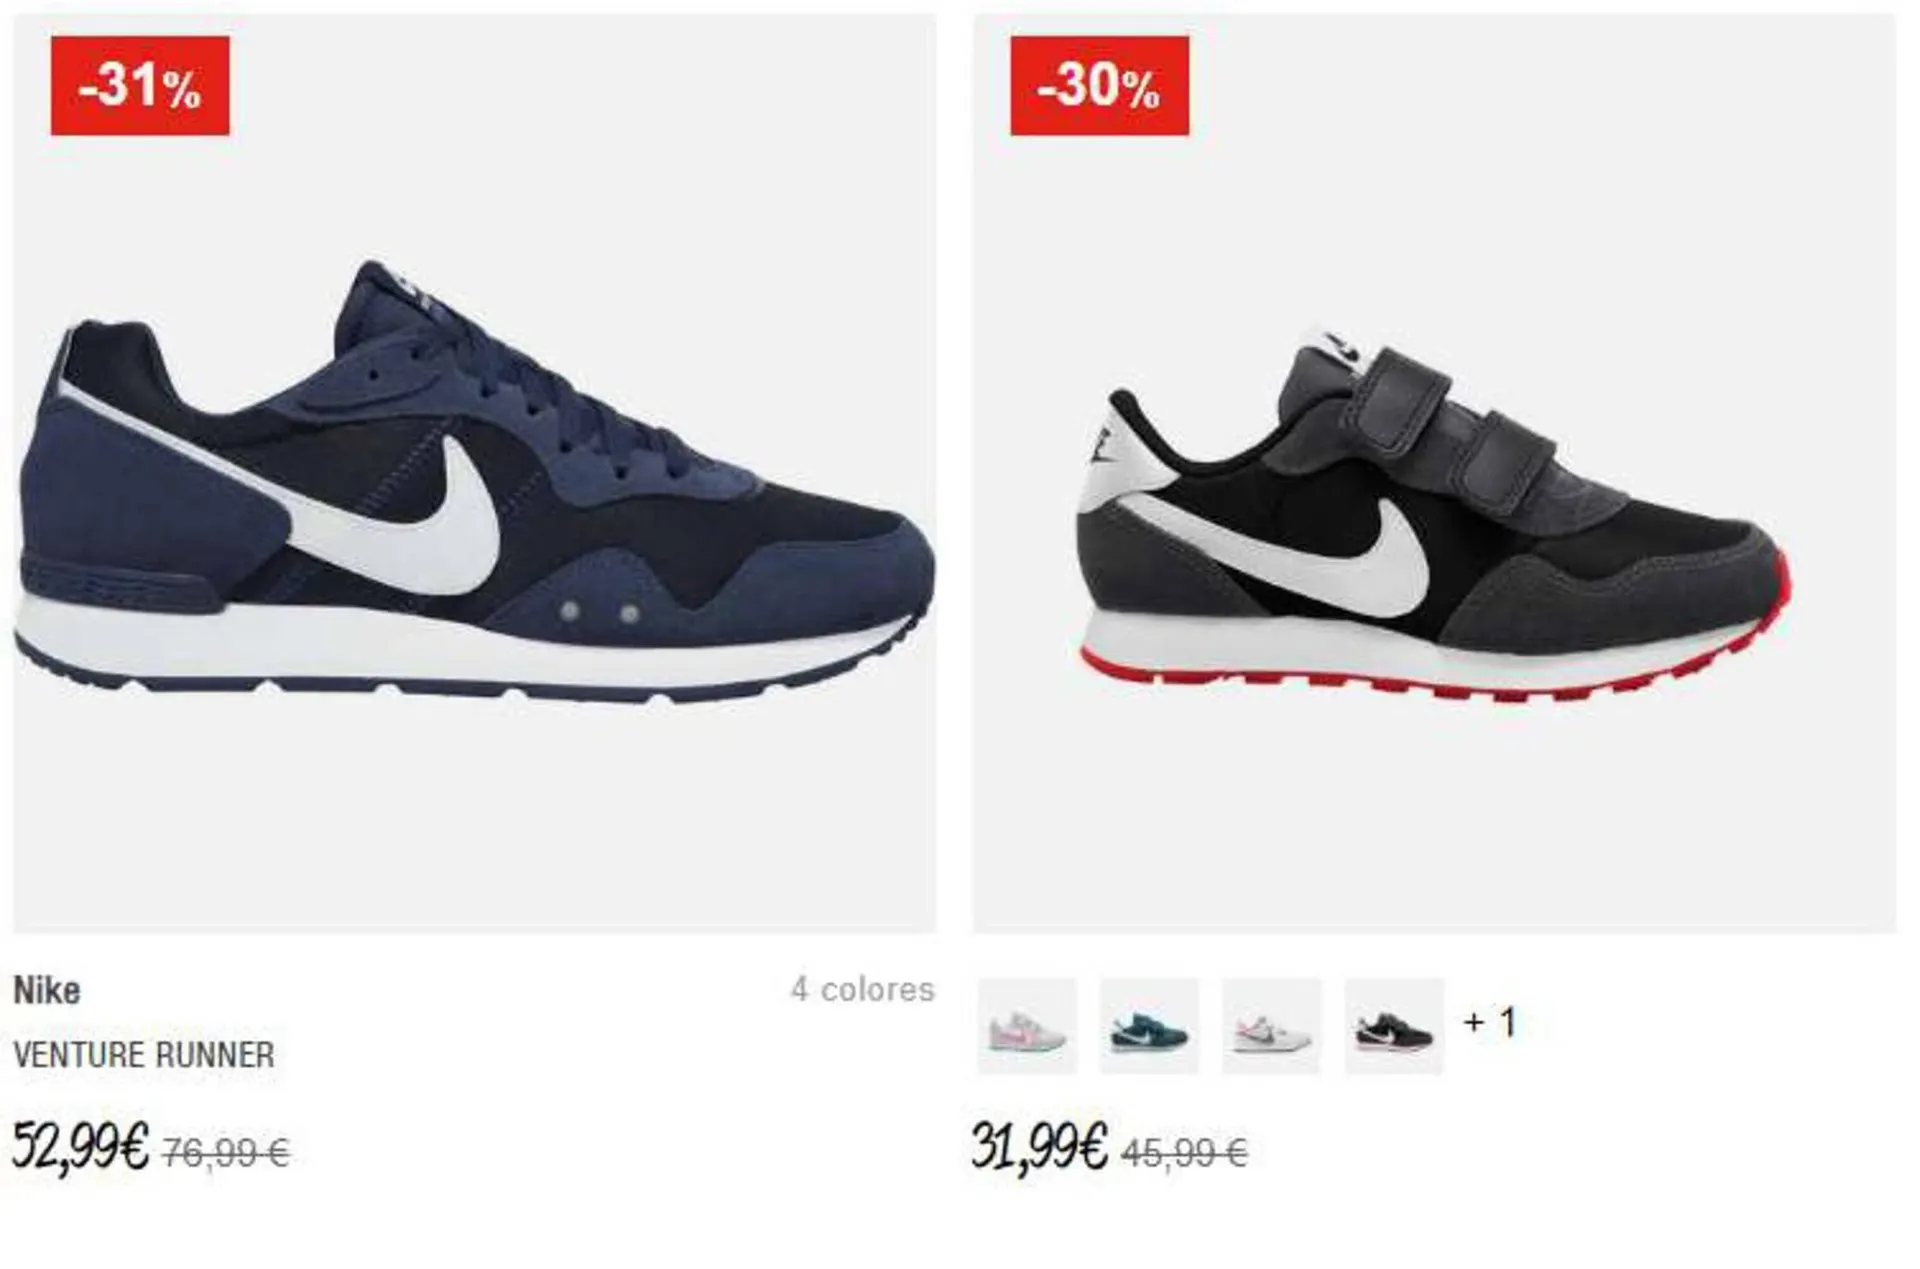This screenshot has width=1920, height=1269.
Task: Click the -31% discount badge
Action: point(140,86)
